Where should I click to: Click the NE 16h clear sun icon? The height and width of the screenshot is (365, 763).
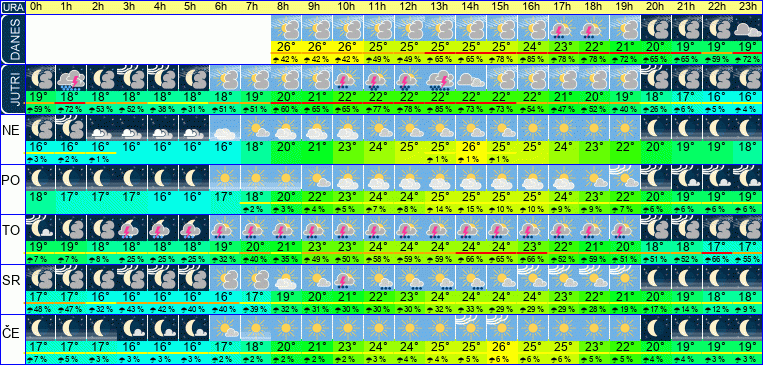[533, 128]
